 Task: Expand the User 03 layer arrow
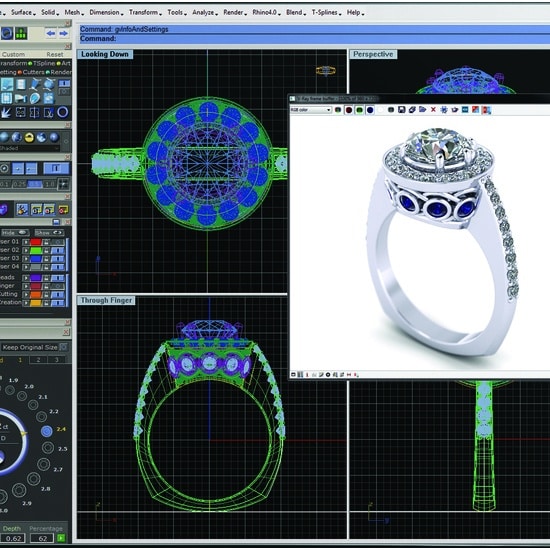[26, 259]
